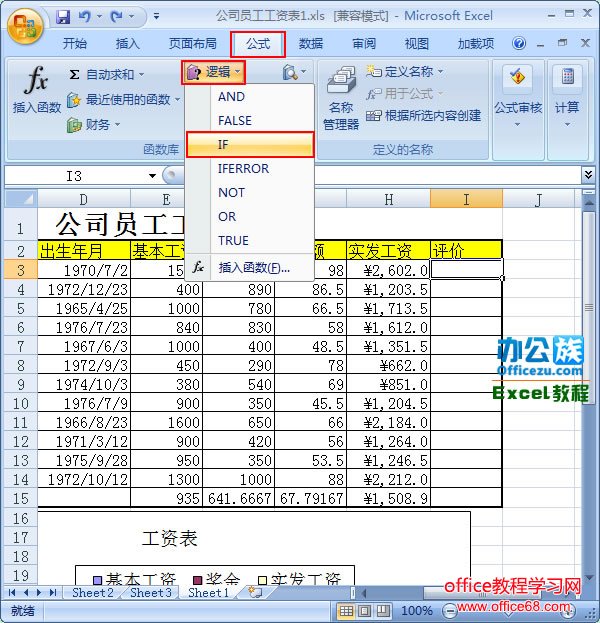The width and height of the screenshot is (600, 623).
Task: Select column D header
Action: 84,199
